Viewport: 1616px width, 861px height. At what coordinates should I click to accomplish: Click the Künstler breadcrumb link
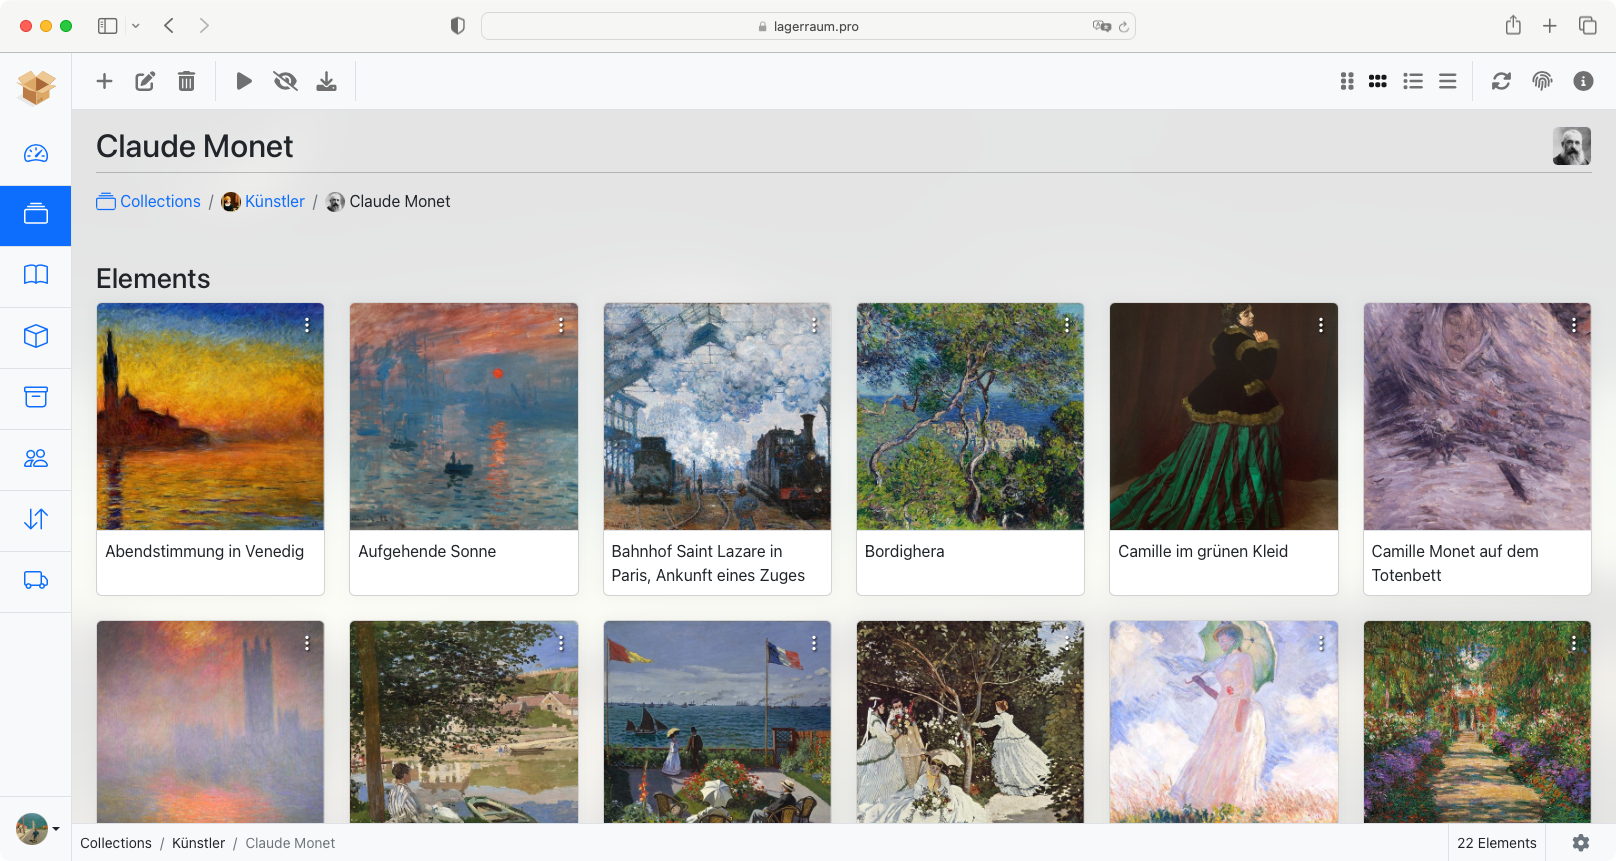pyautogui.click(x=263, y=201)
